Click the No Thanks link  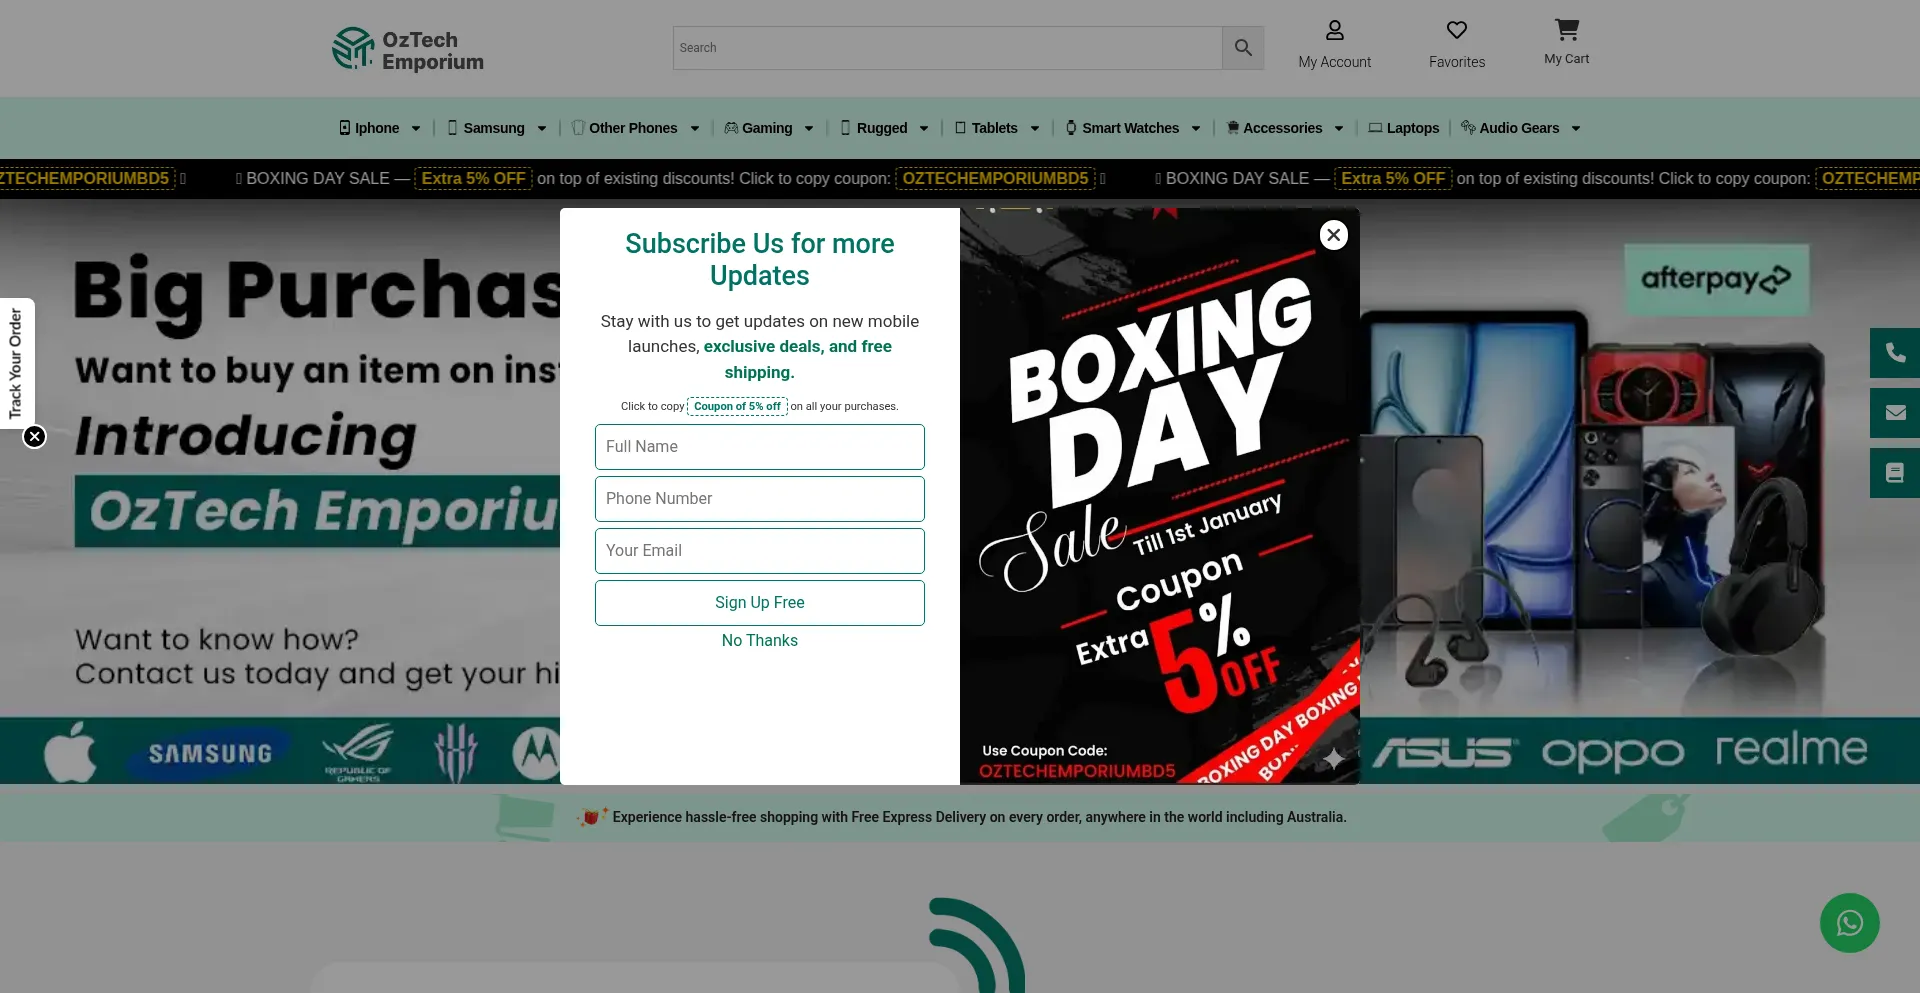pyautogui.click(x=759, y=641)
